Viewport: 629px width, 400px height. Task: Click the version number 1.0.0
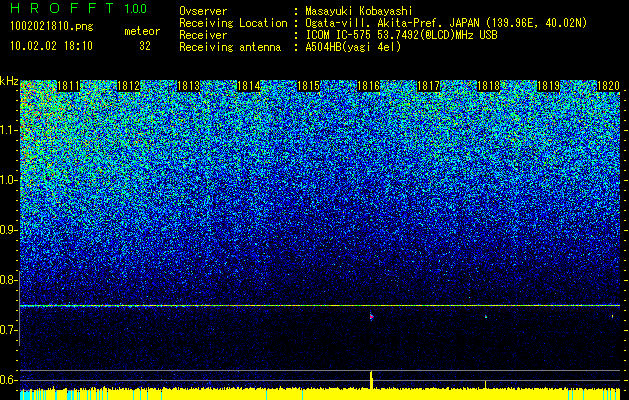pos(136,9)
